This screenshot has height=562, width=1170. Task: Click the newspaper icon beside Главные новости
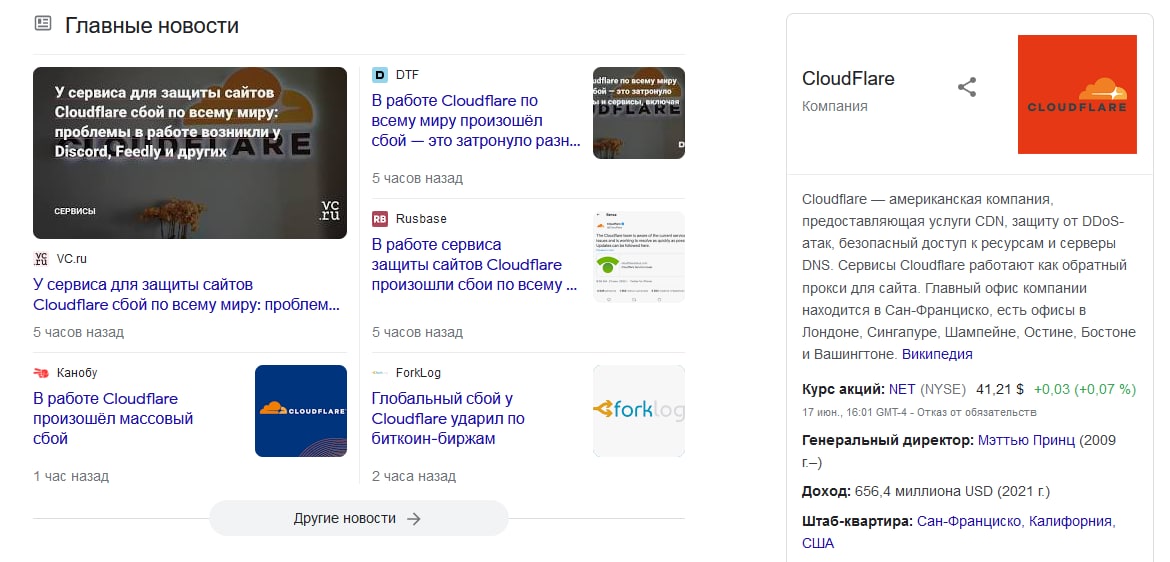[43, 24]
